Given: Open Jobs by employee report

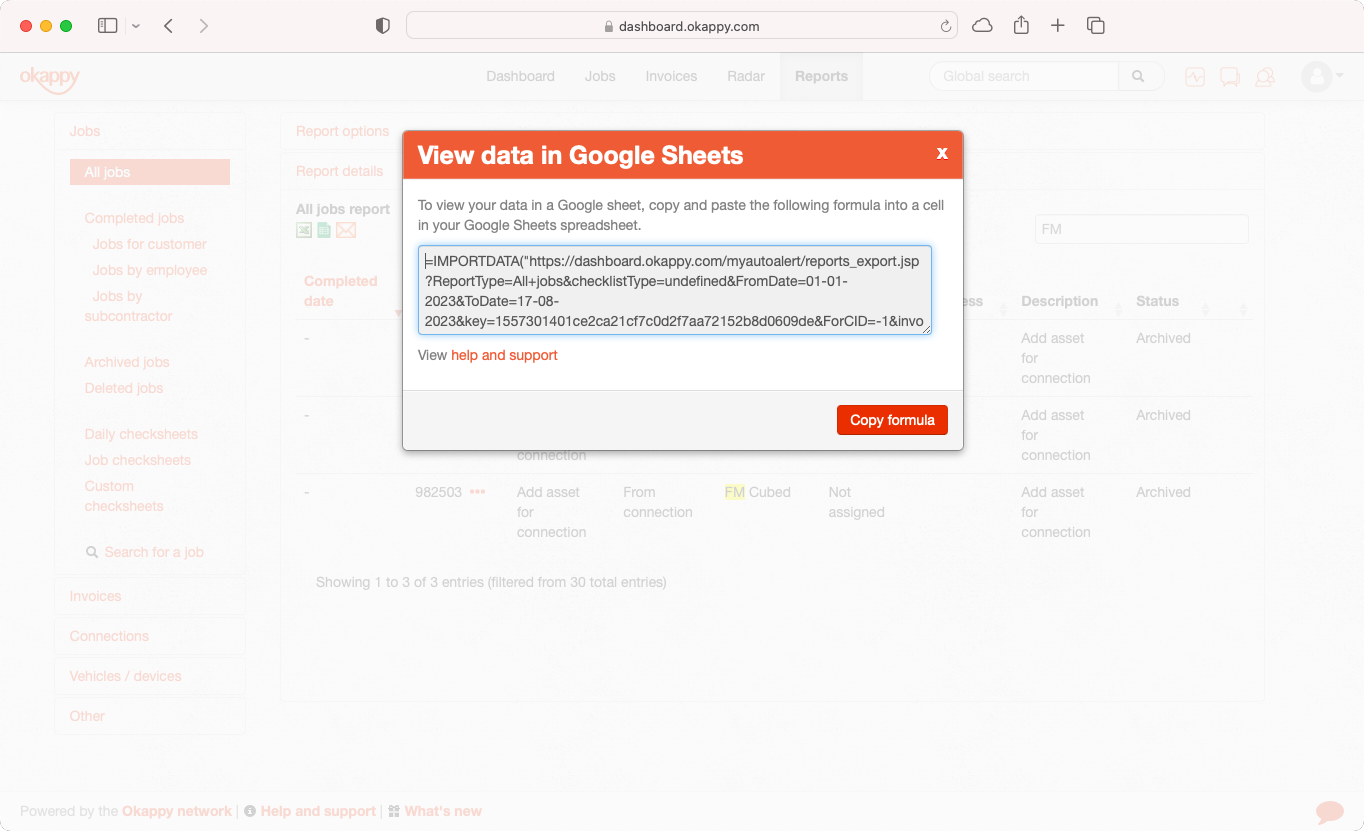Looking at the screenshot, I should tap(149, 270).
